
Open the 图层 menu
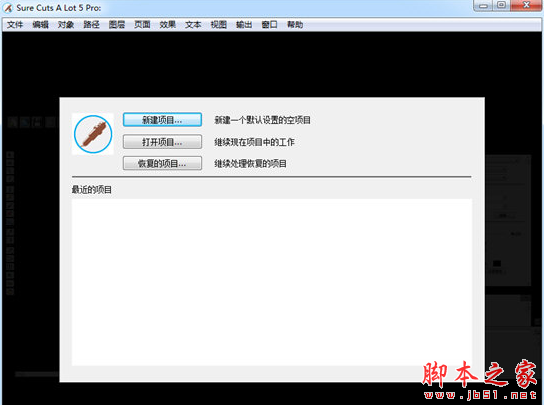117,25
